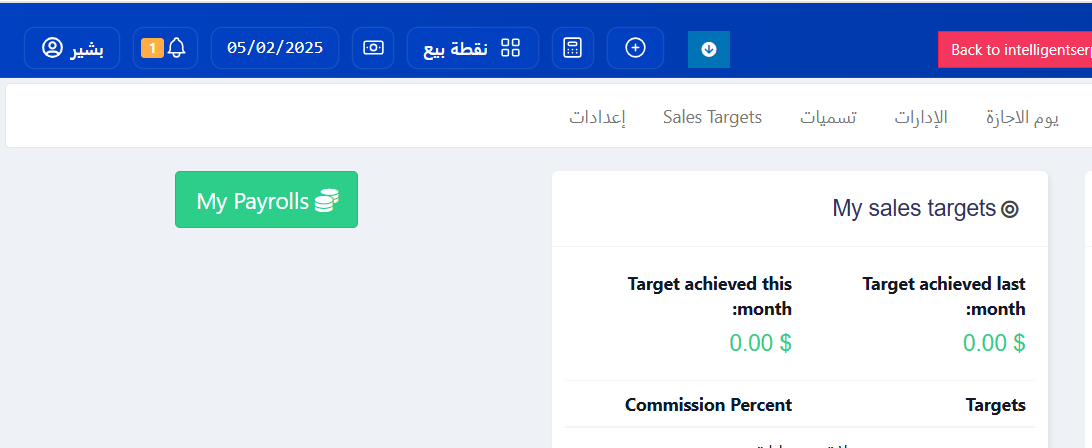Click the banknote cash register icon
This screenshot has height=448, width=1092.
point(373,48)
